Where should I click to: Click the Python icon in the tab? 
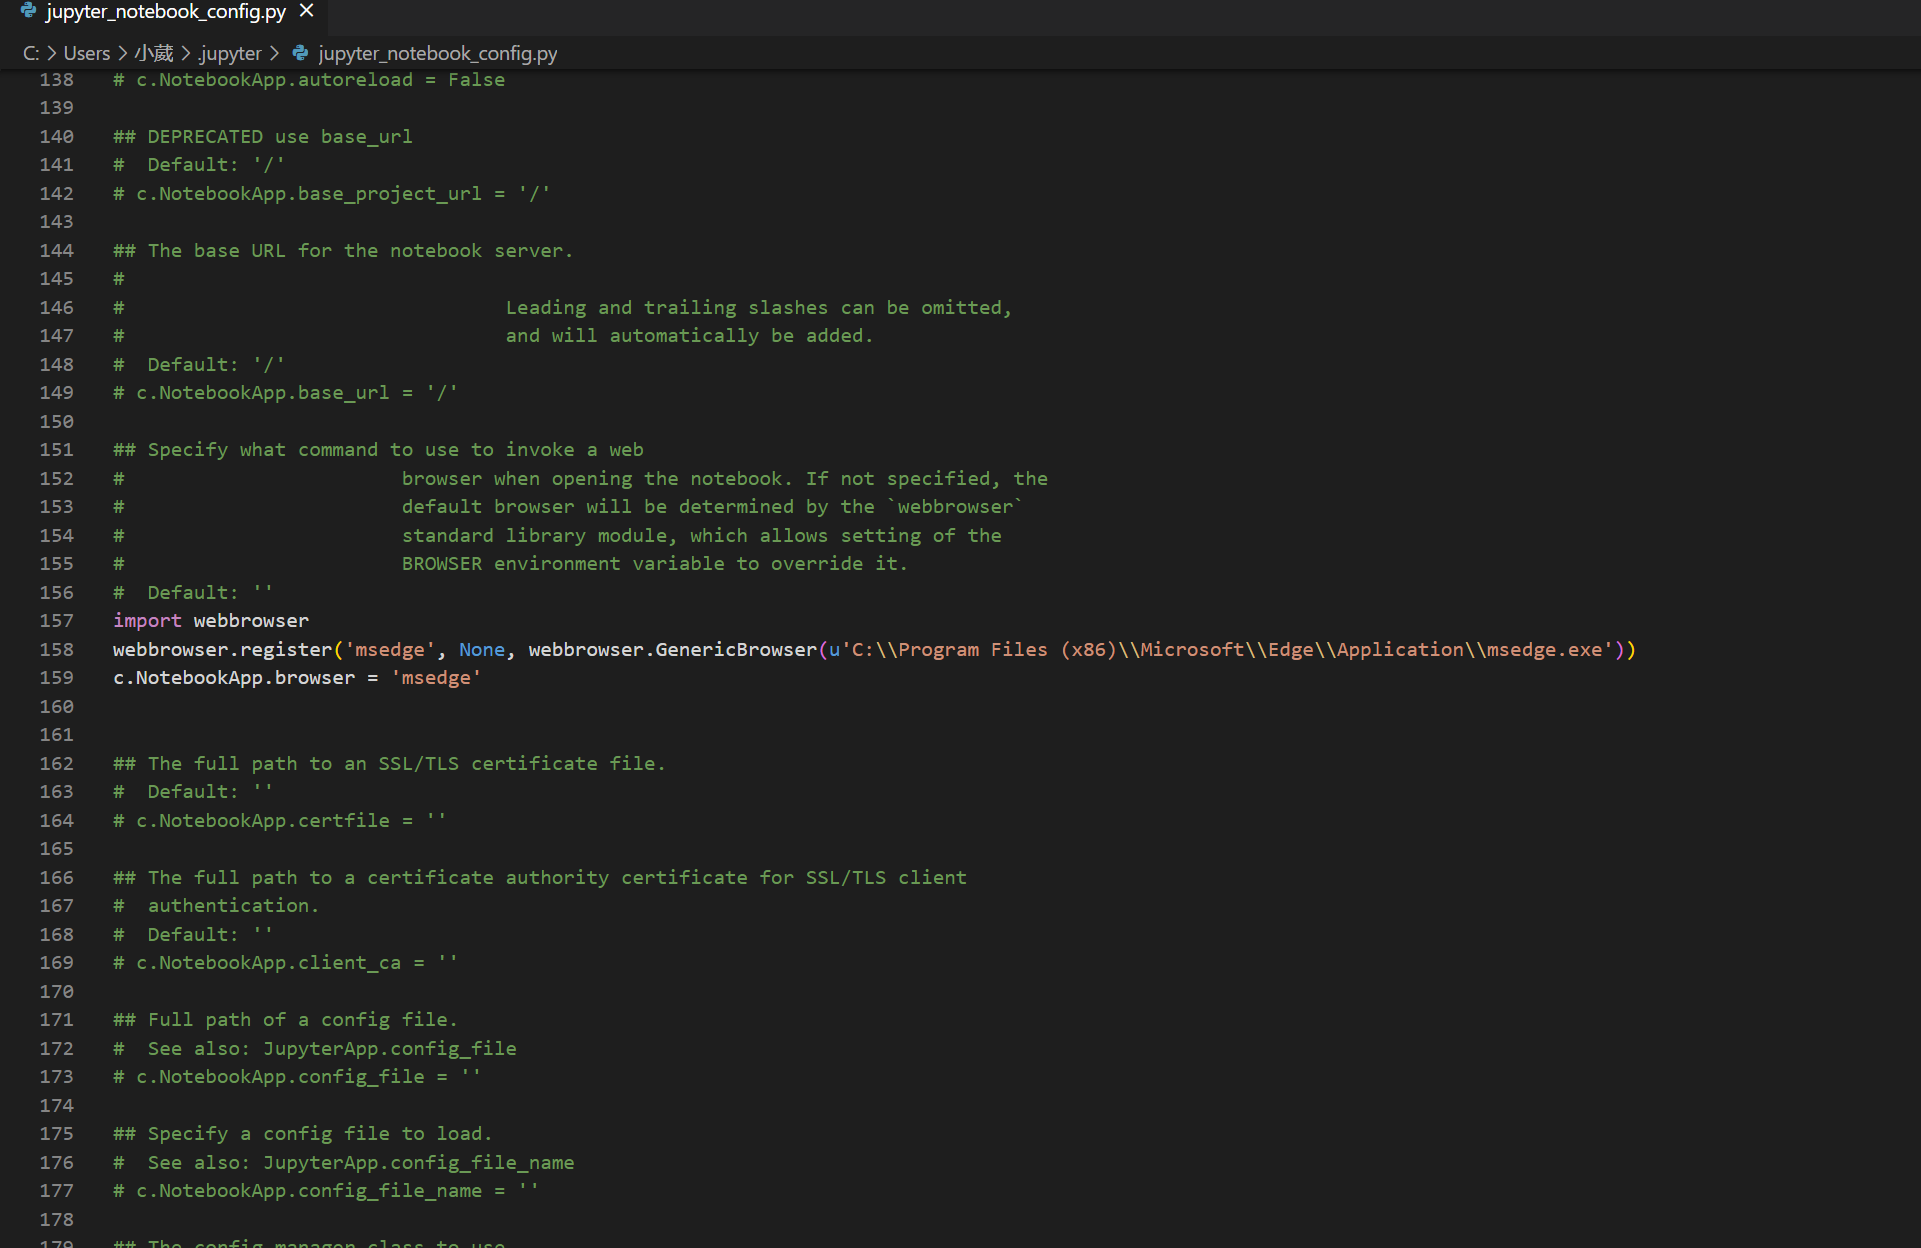click(29, 11)
